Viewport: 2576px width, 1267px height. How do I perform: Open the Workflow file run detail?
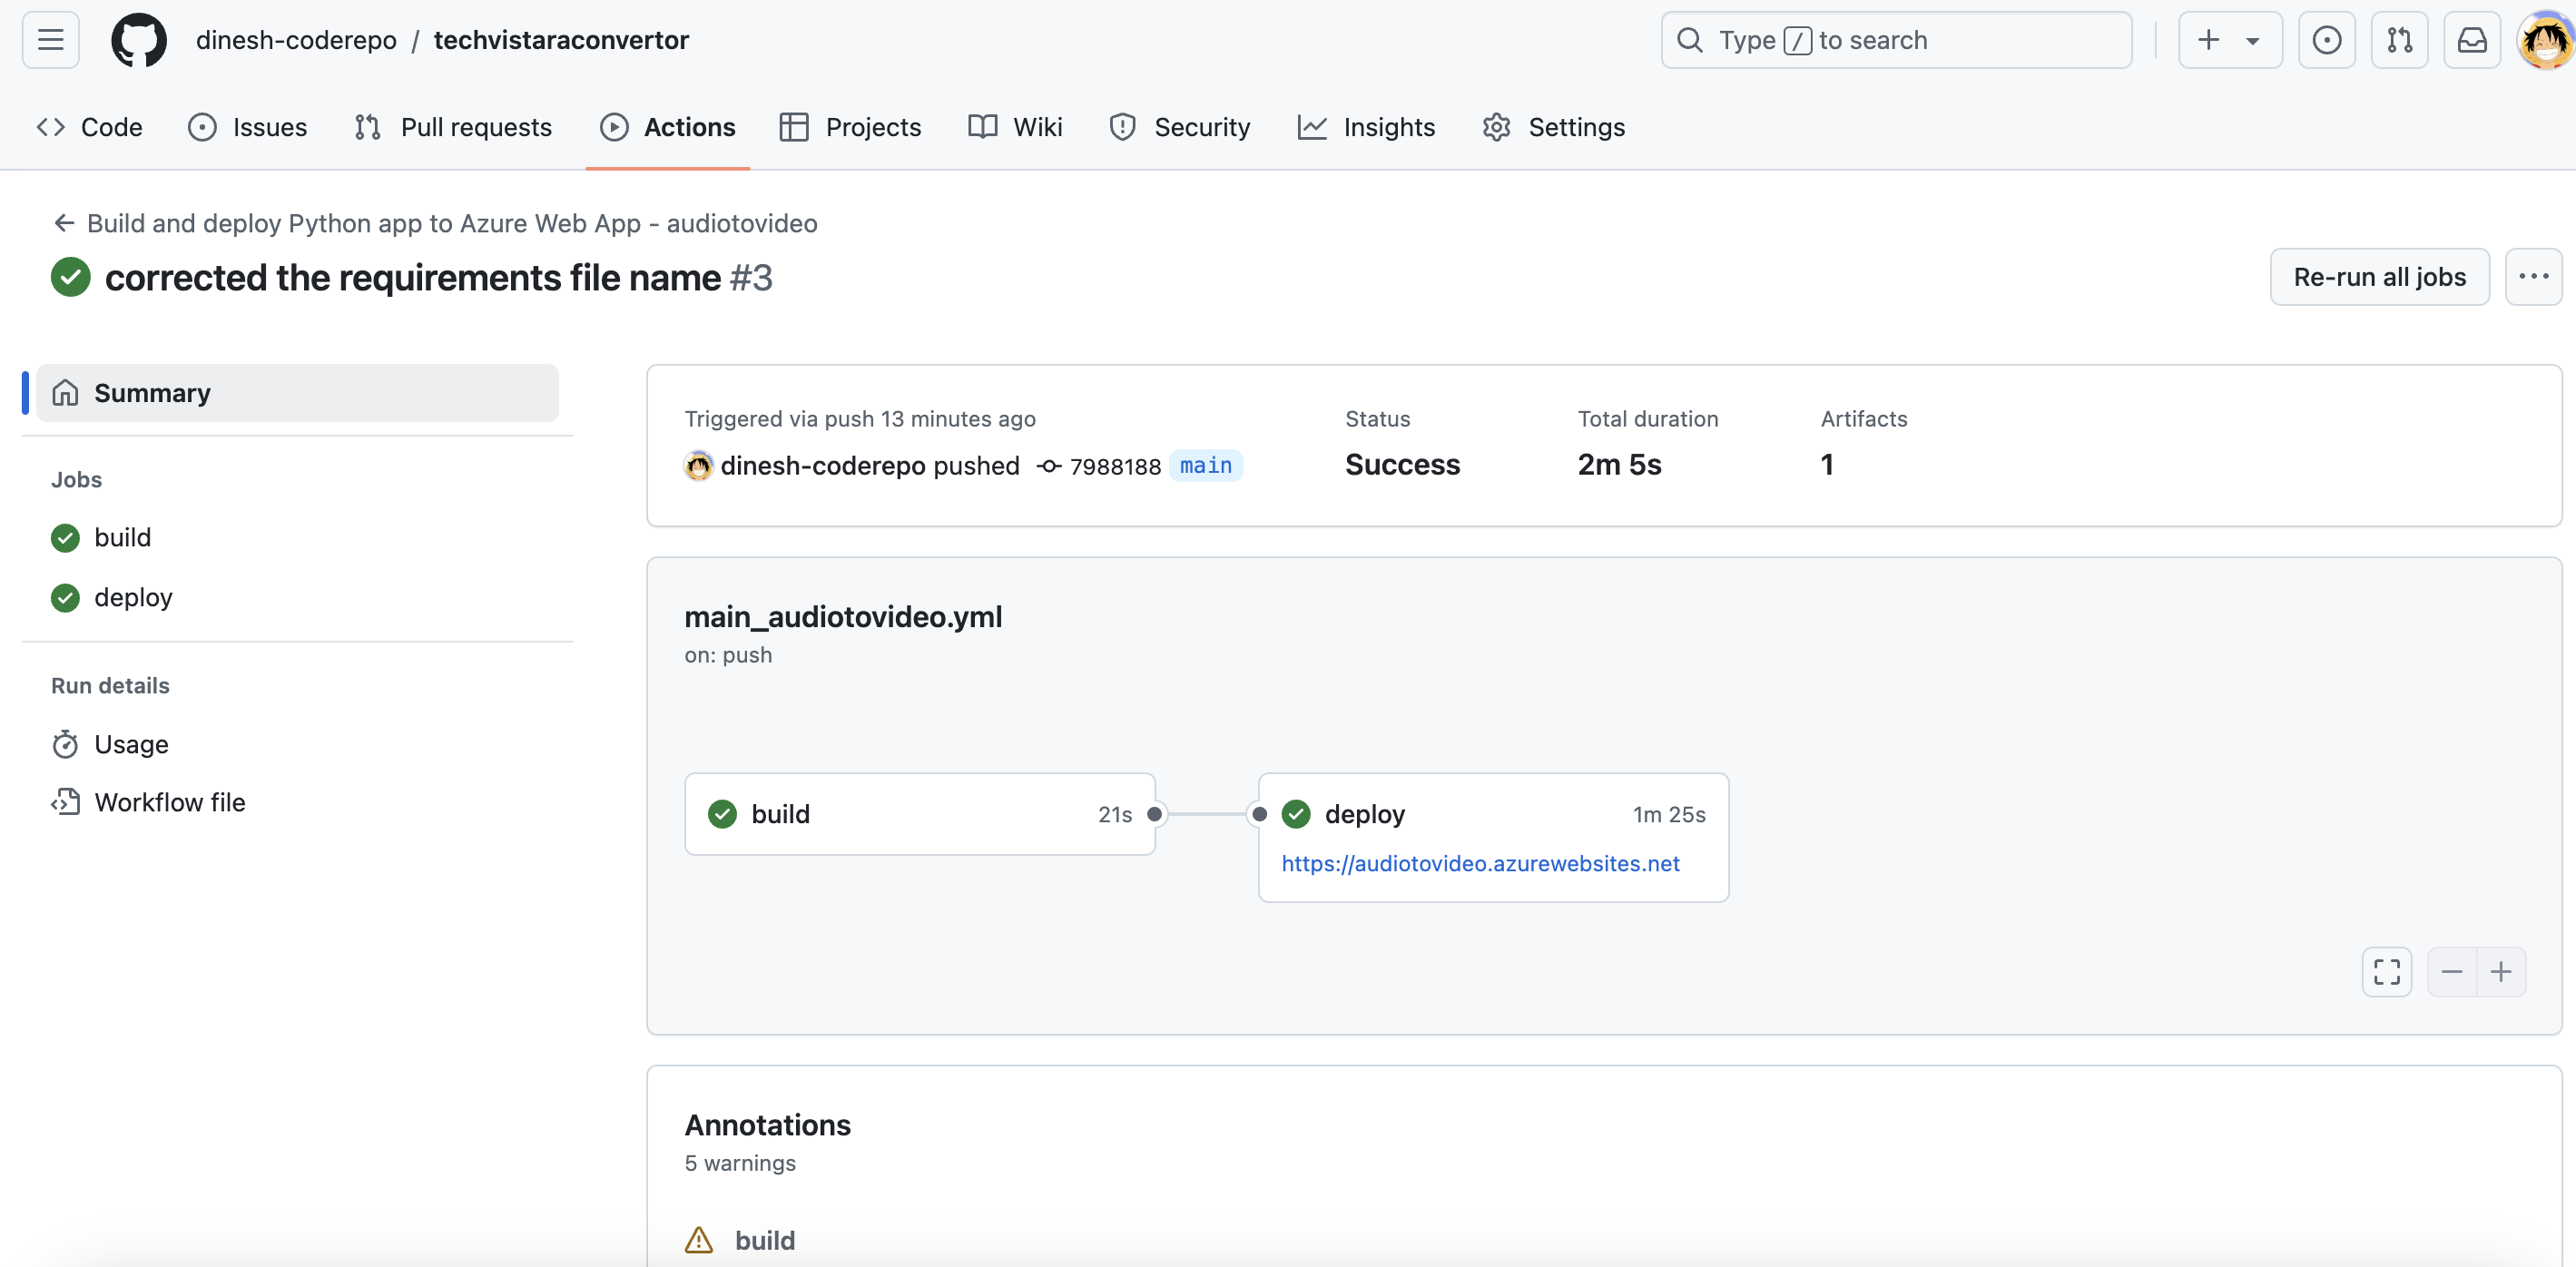[x=169, y=802]
